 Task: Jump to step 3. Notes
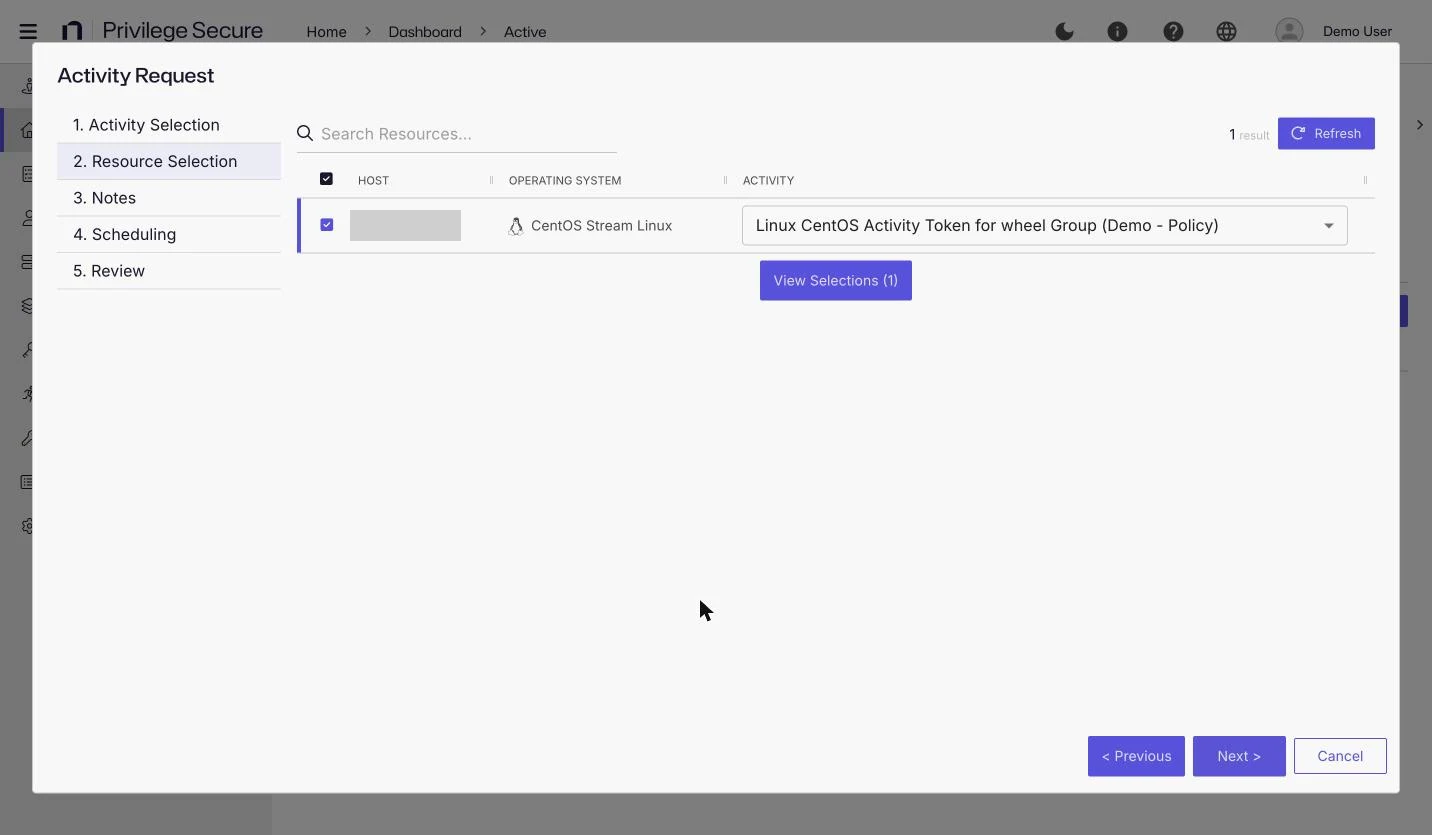tap(169, 198)
